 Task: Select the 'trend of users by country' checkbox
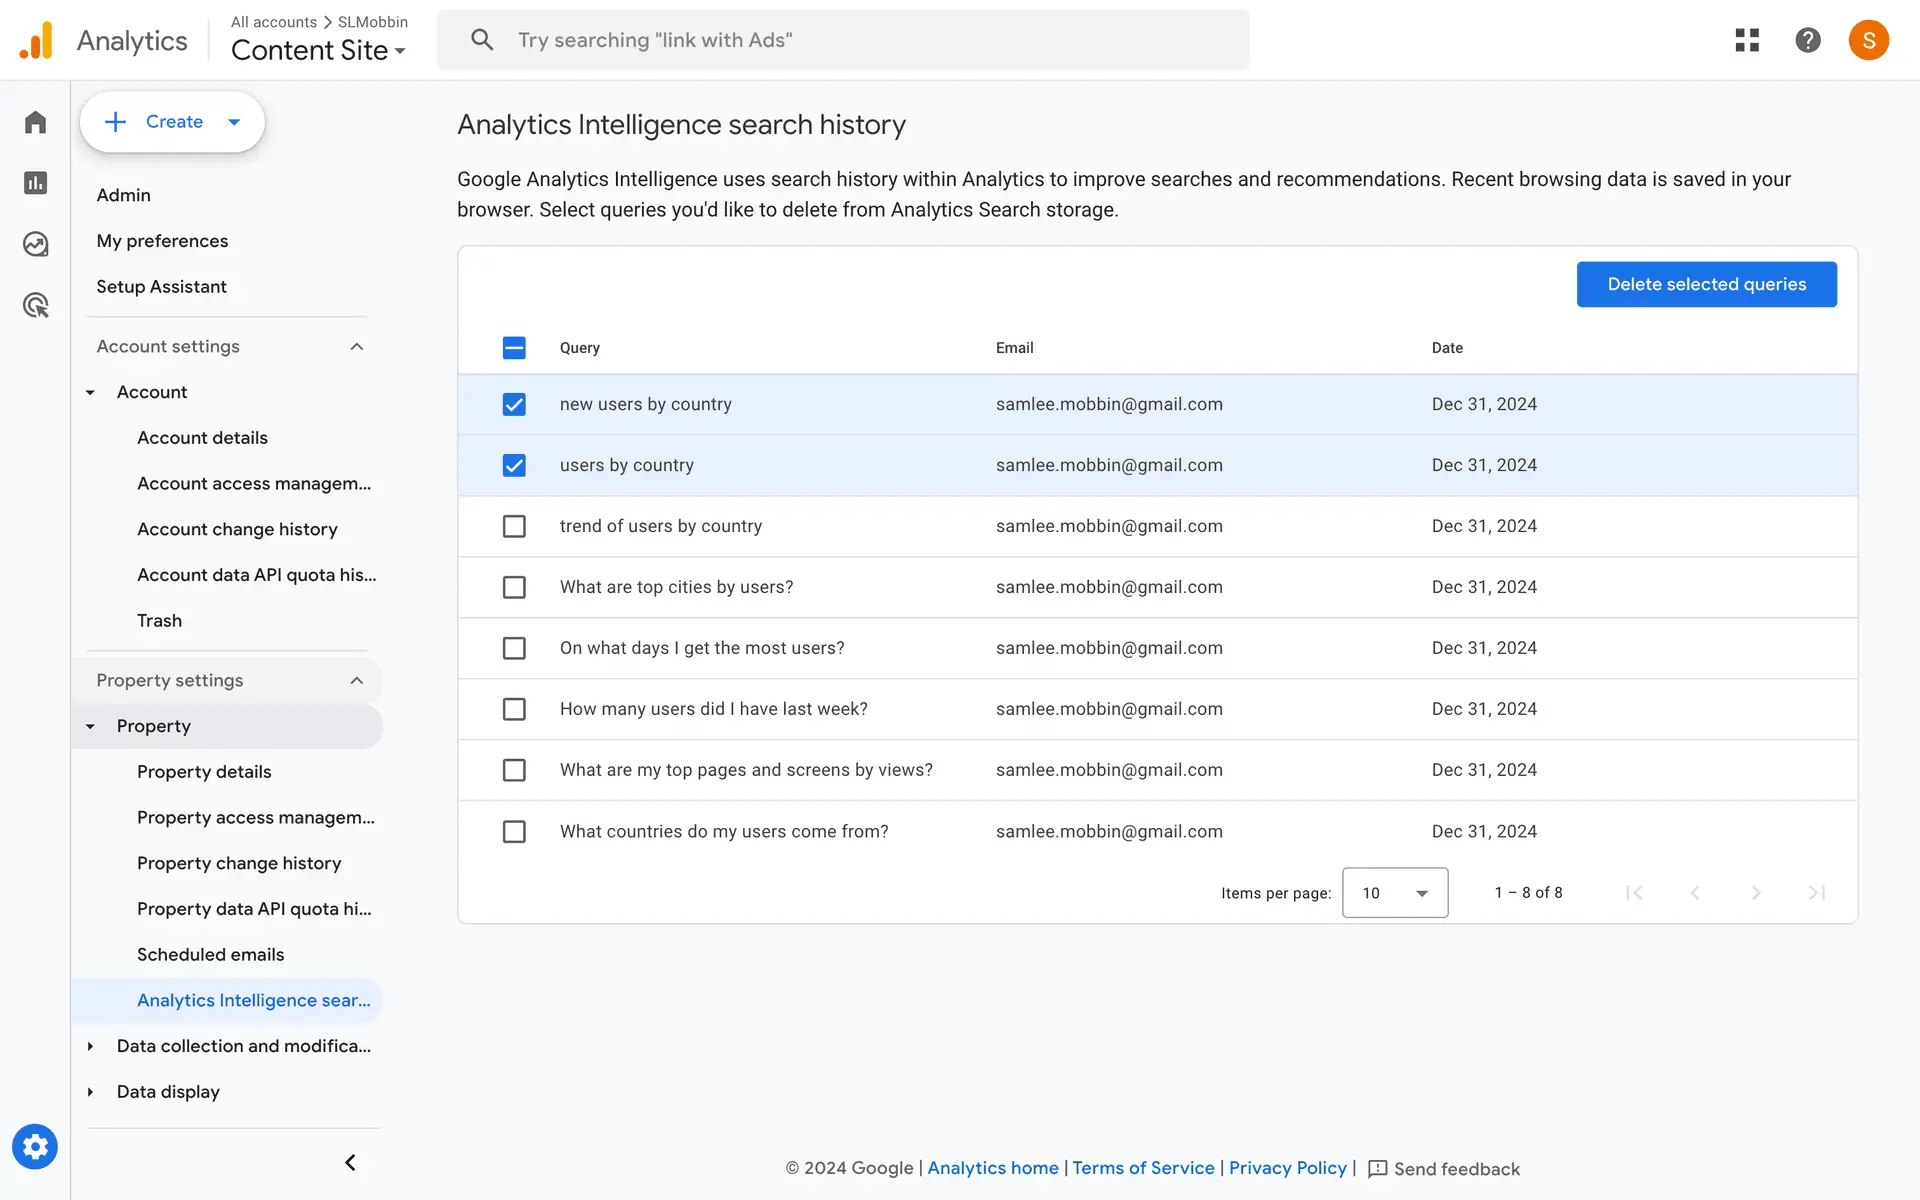coord(514,526)
